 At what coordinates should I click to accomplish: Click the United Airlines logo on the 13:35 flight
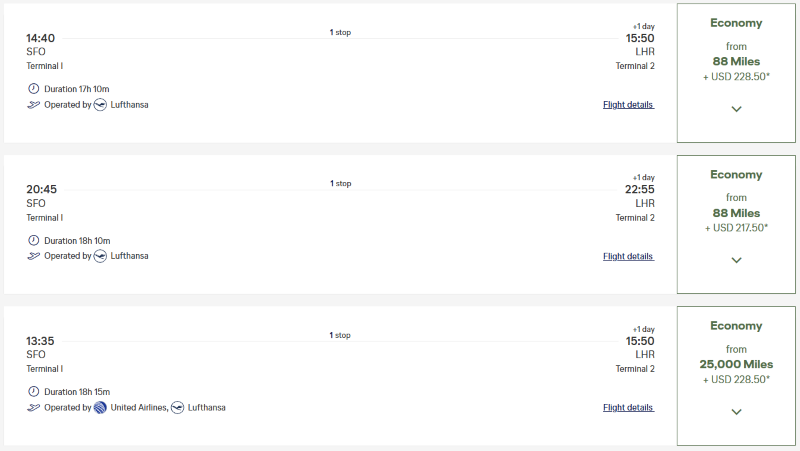[100, 407]
